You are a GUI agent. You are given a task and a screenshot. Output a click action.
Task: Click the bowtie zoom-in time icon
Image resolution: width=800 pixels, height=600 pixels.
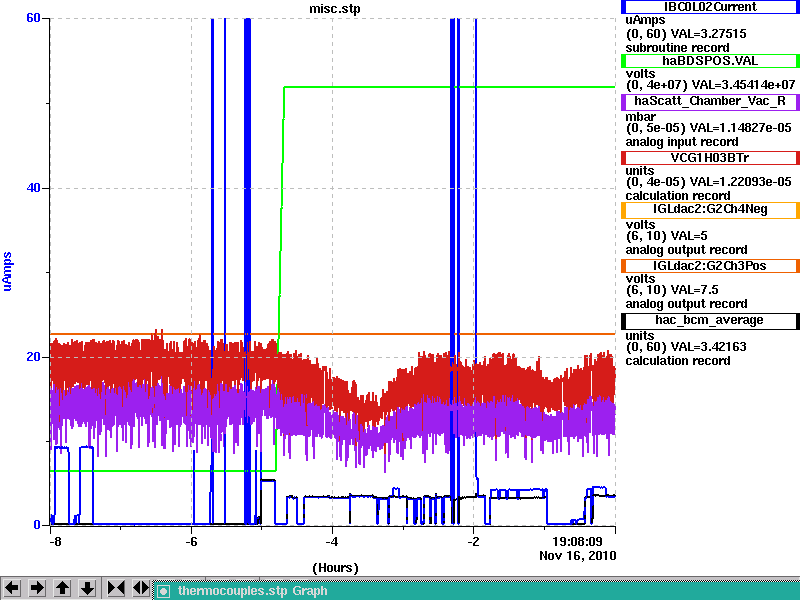(x=116, y=588)
